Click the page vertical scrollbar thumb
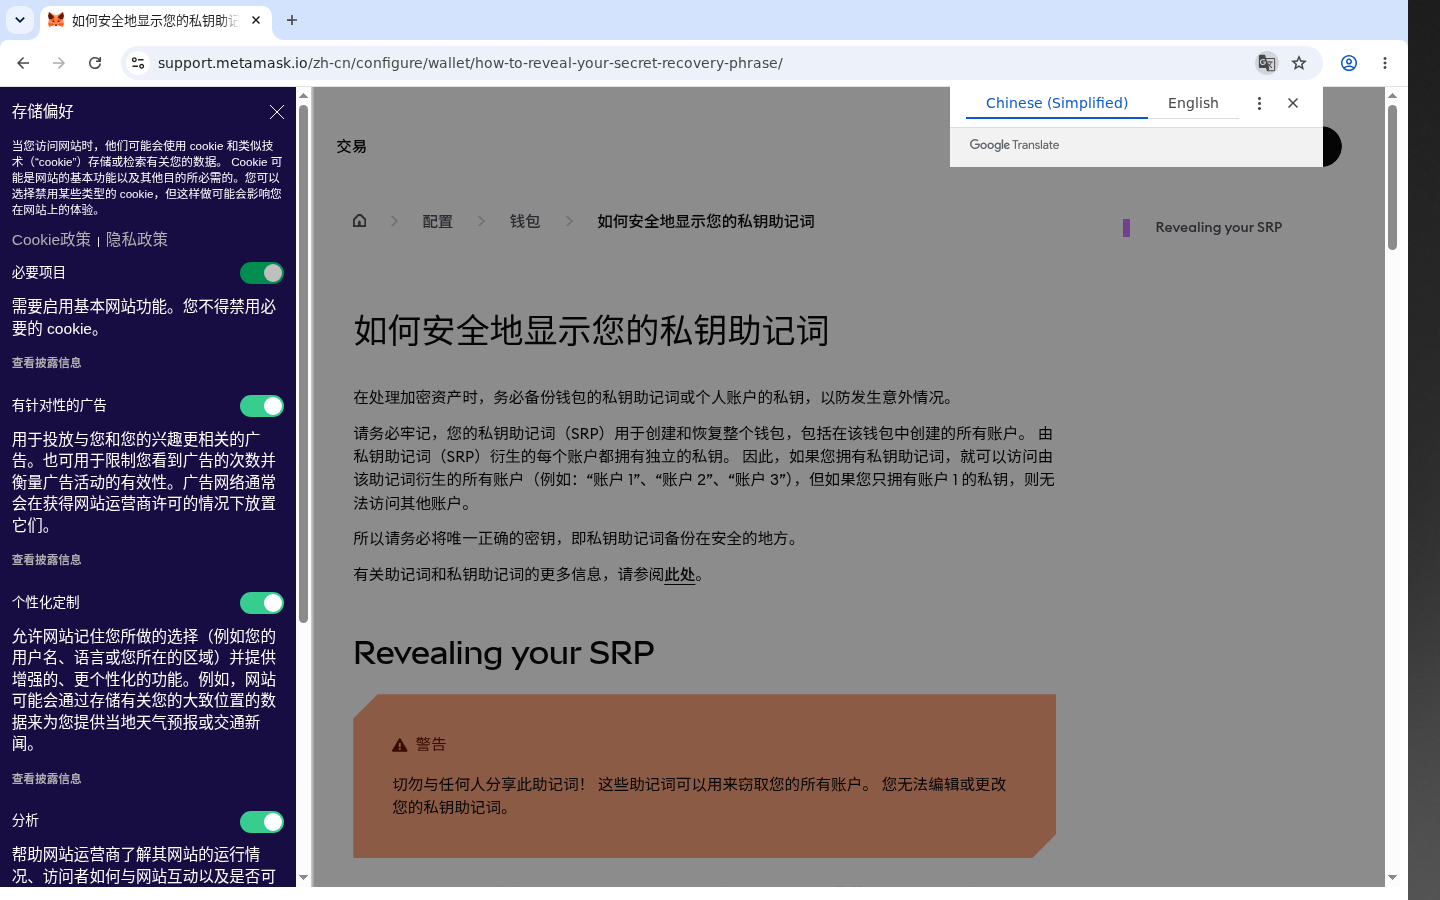 pos(1392,177)
